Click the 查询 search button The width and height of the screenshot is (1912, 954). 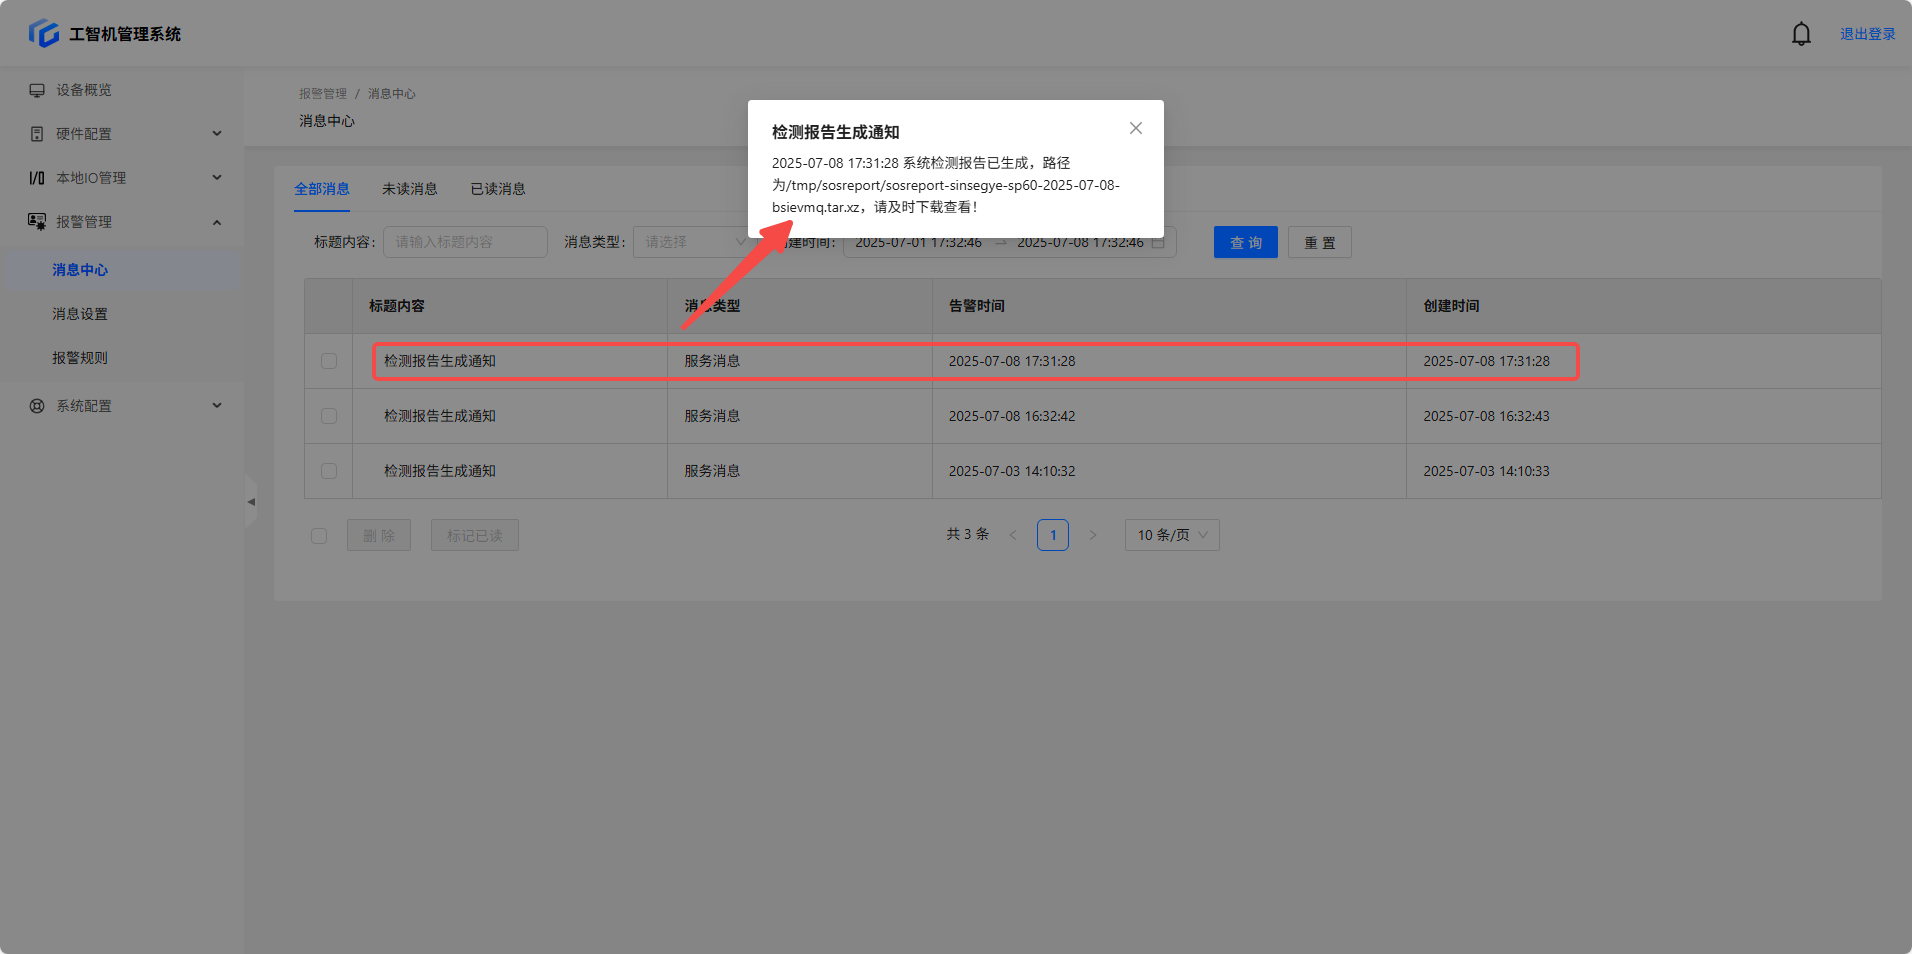tap(1245, 242)
